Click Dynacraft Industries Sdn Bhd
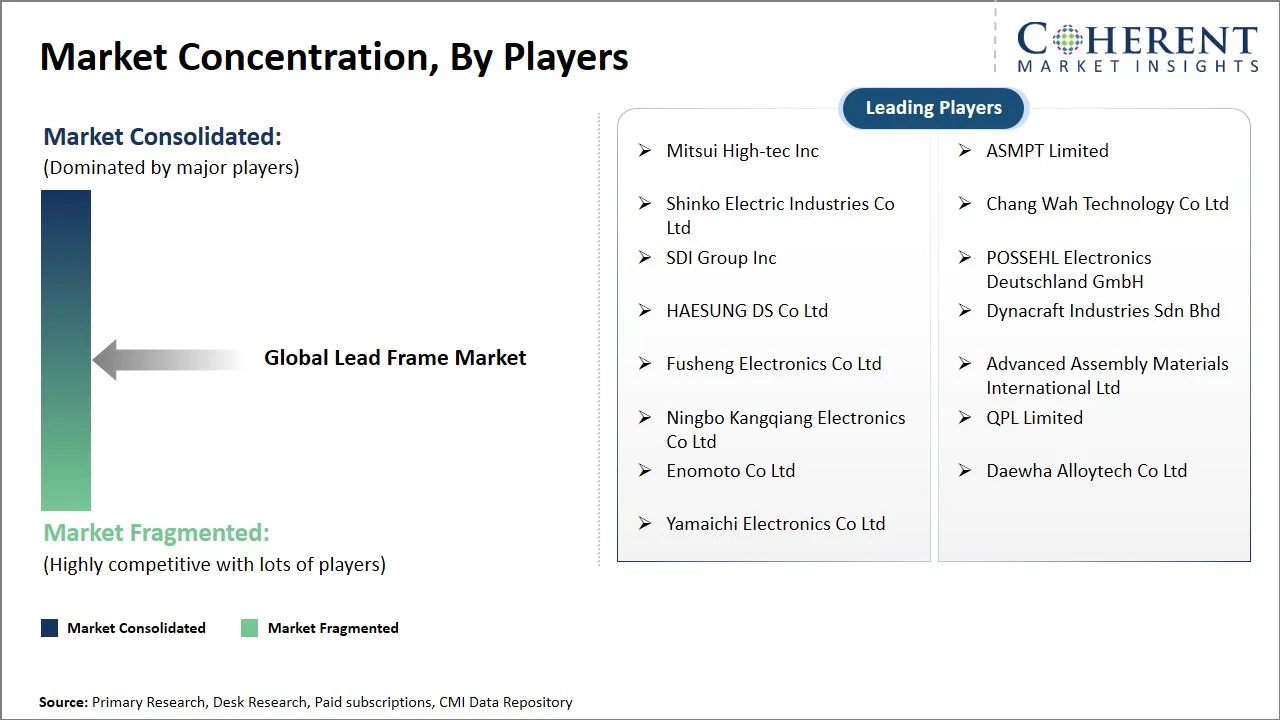The height and width of the screenshot is (720, 1280). 1103,311
